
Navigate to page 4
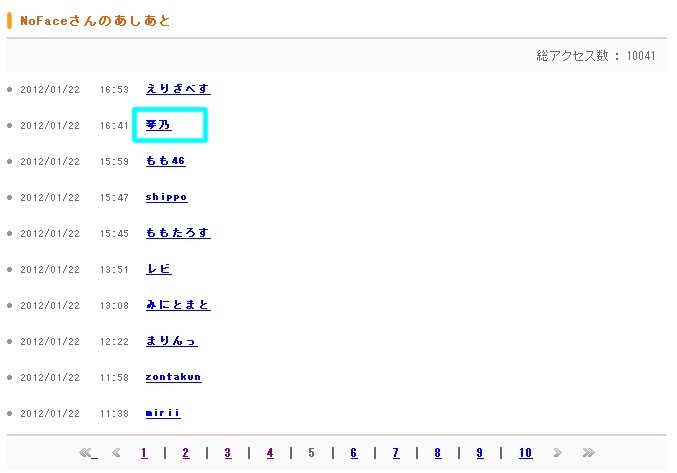coord(270,453)
